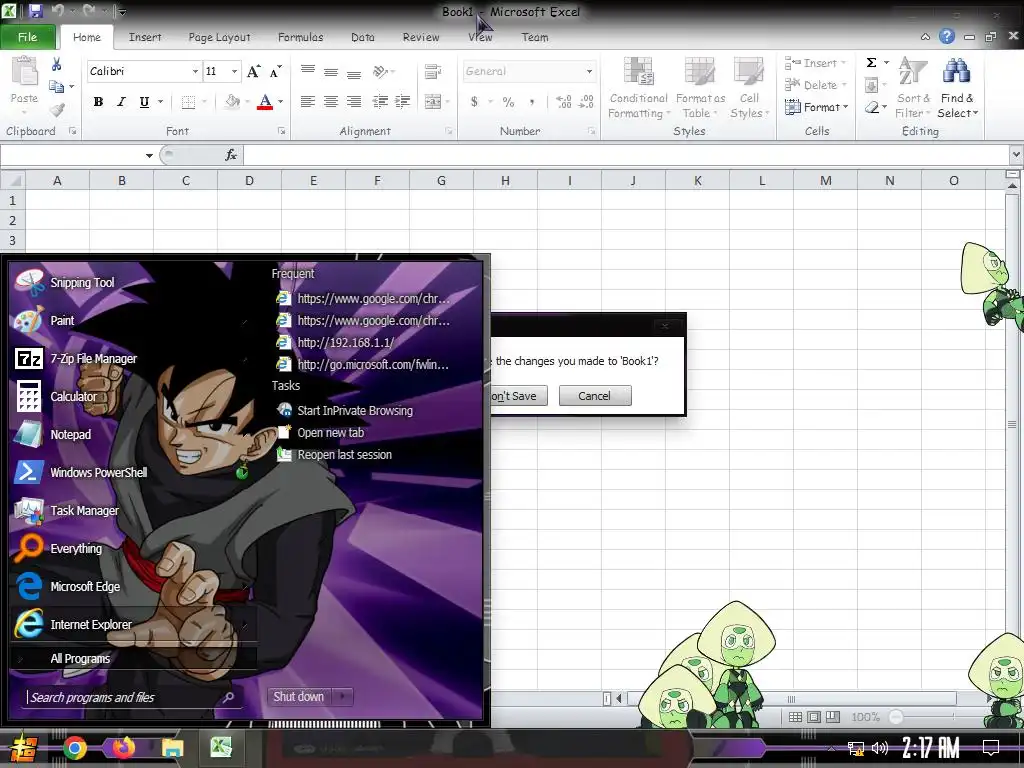Click the Cut scissors icon

(x=56, y=64)
